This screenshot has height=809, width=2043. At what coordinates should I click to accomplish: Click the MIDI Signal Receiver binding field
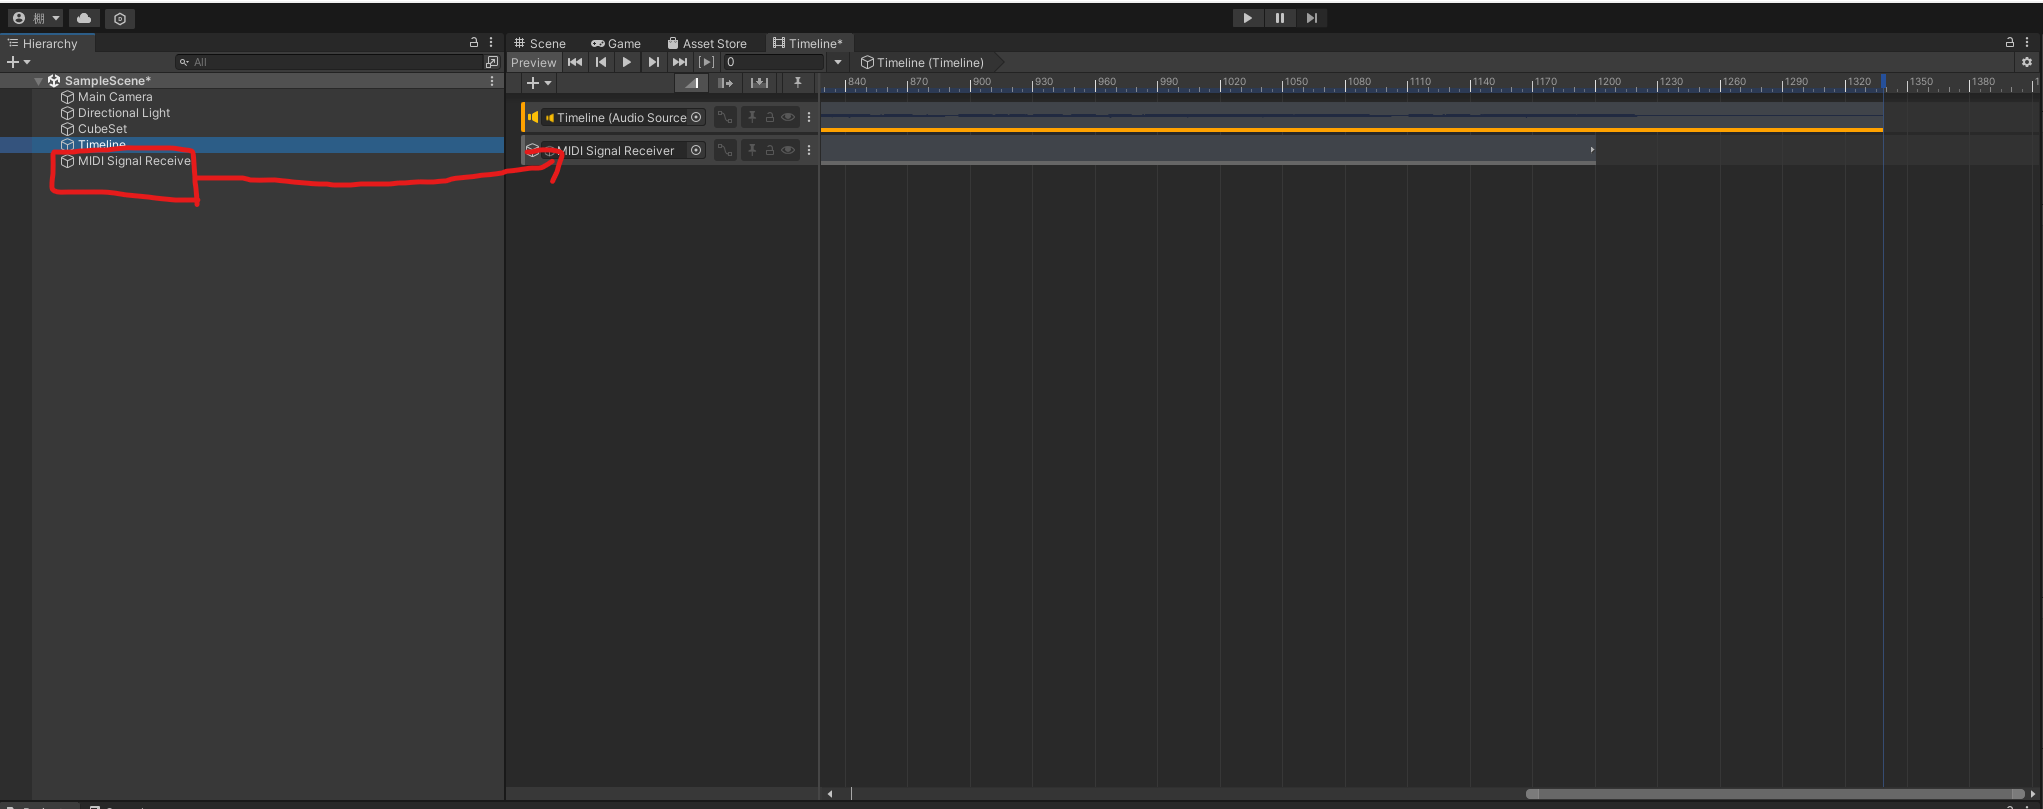tap(623, 150)
